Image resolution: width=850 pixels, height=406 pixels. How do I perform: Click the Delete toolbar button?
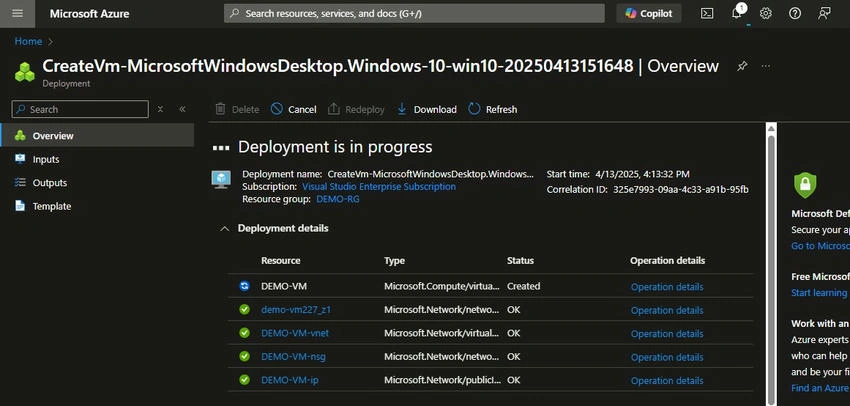point(237,109)
